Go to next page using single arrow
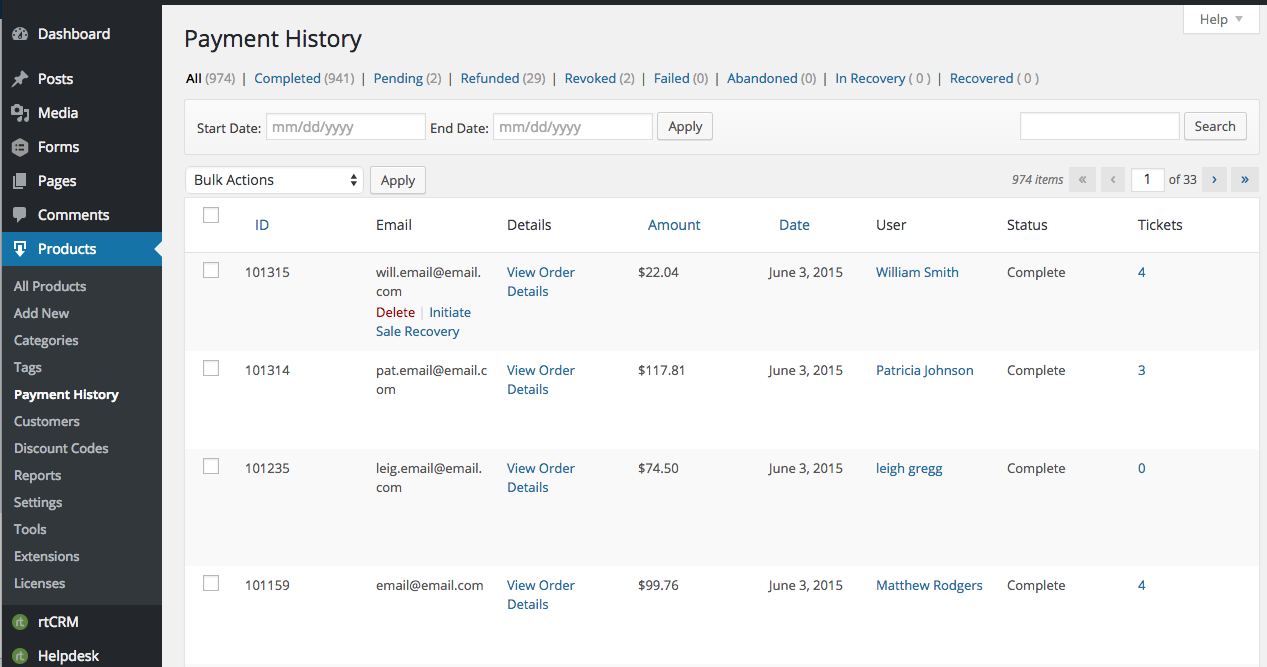This screenshot has height=667, width=1267. pyautogui.click(x=1214, y=180)
